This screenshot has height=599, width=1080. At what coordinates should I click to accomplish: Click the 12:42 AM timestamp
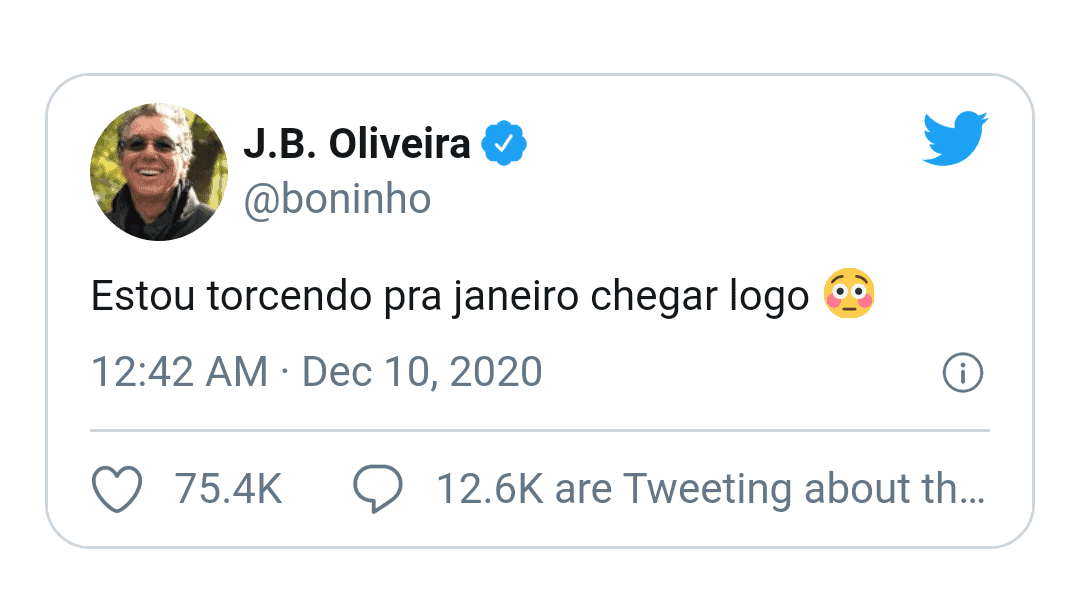click(179, 372)
